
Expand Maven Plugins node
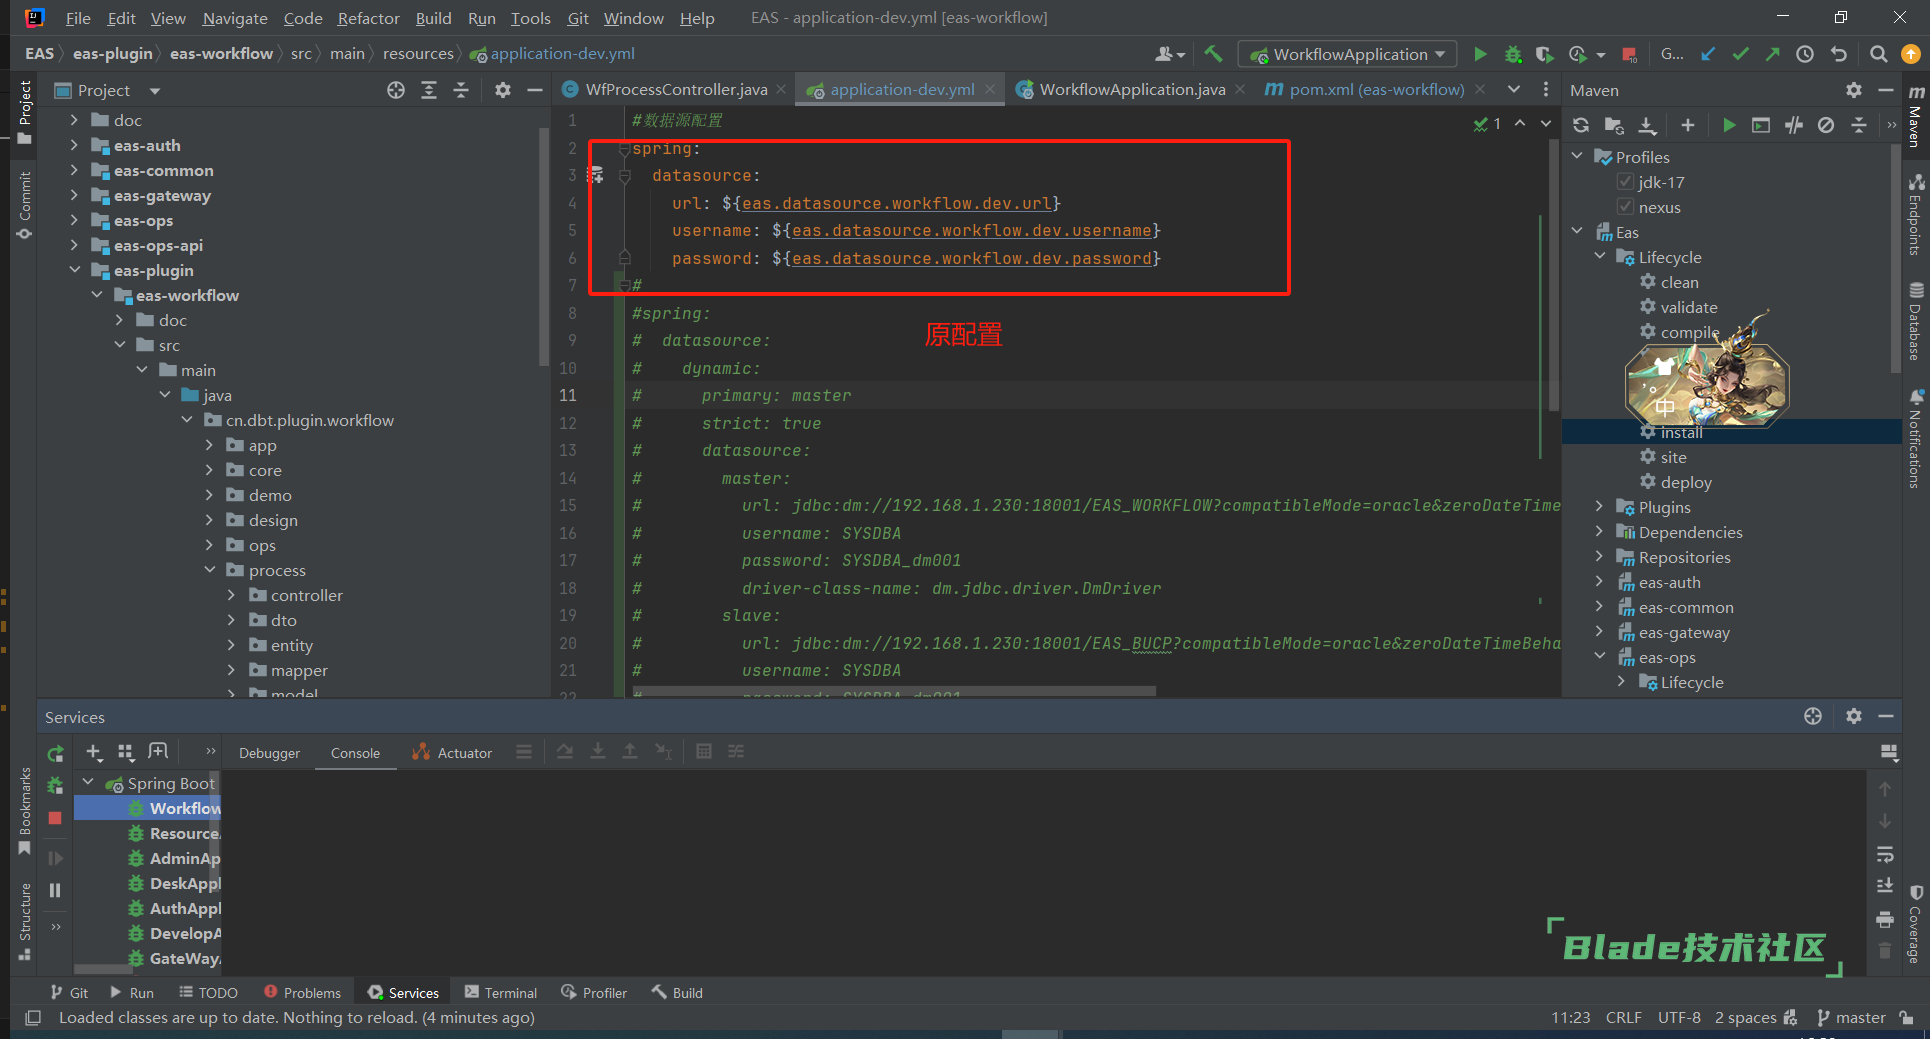pyautogui.click(x=1599, y=507)
